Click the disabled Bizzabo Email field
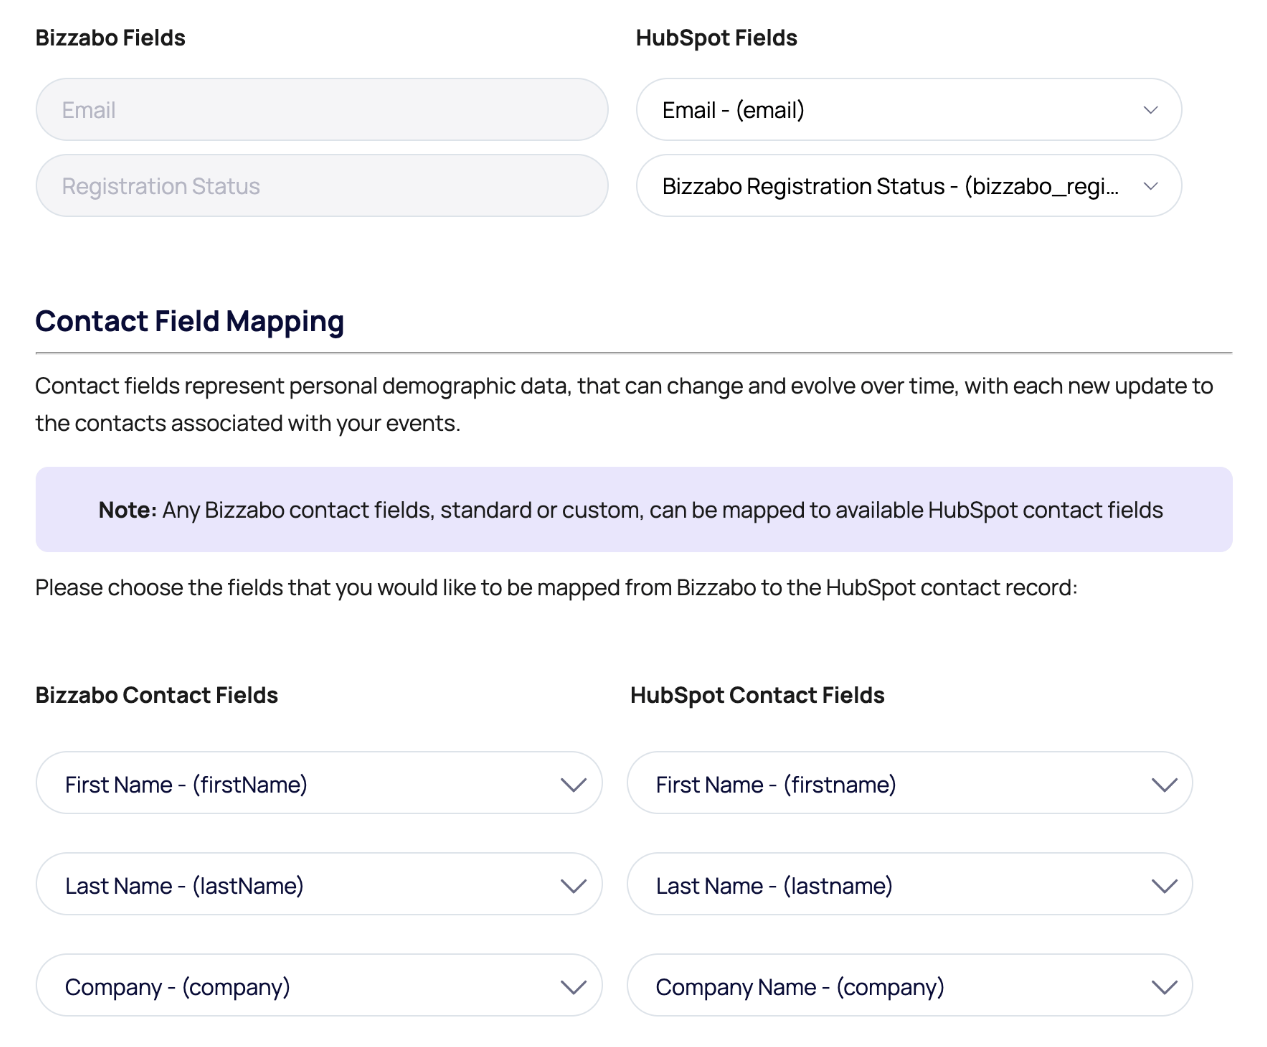 tap(322, 110)
